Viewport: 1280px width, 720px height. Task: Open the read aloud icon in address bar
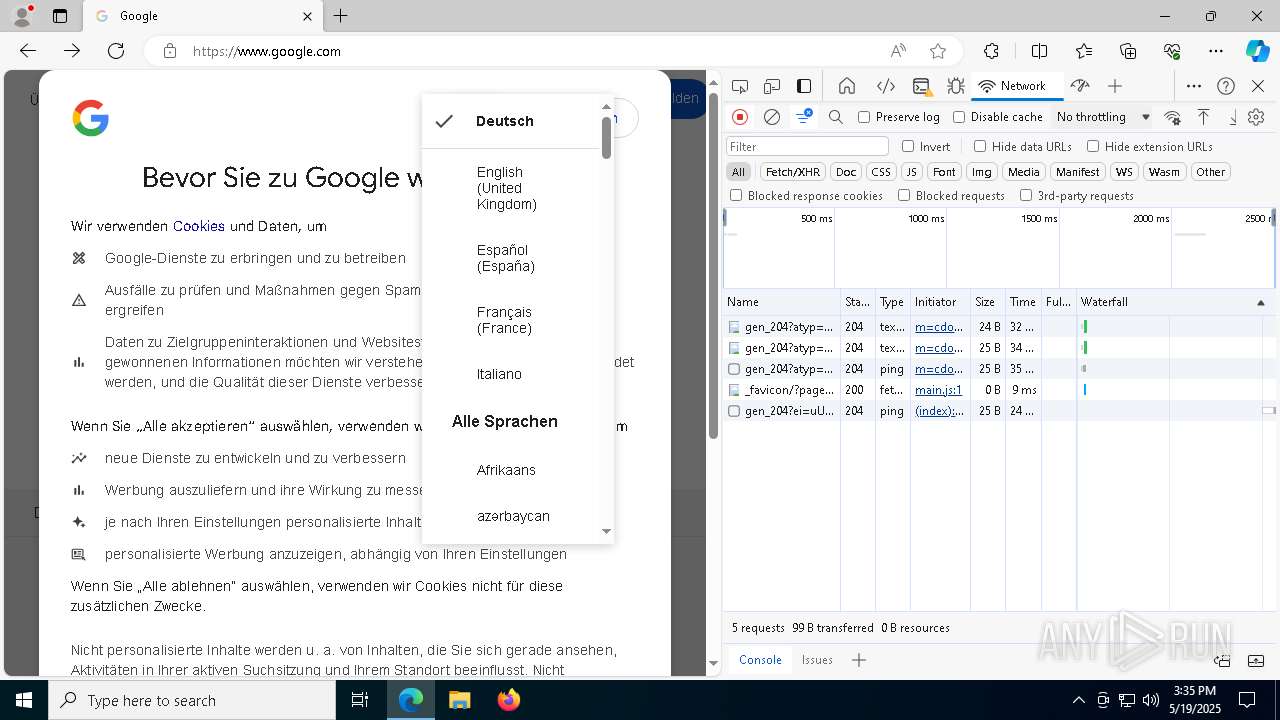(898, 51)
